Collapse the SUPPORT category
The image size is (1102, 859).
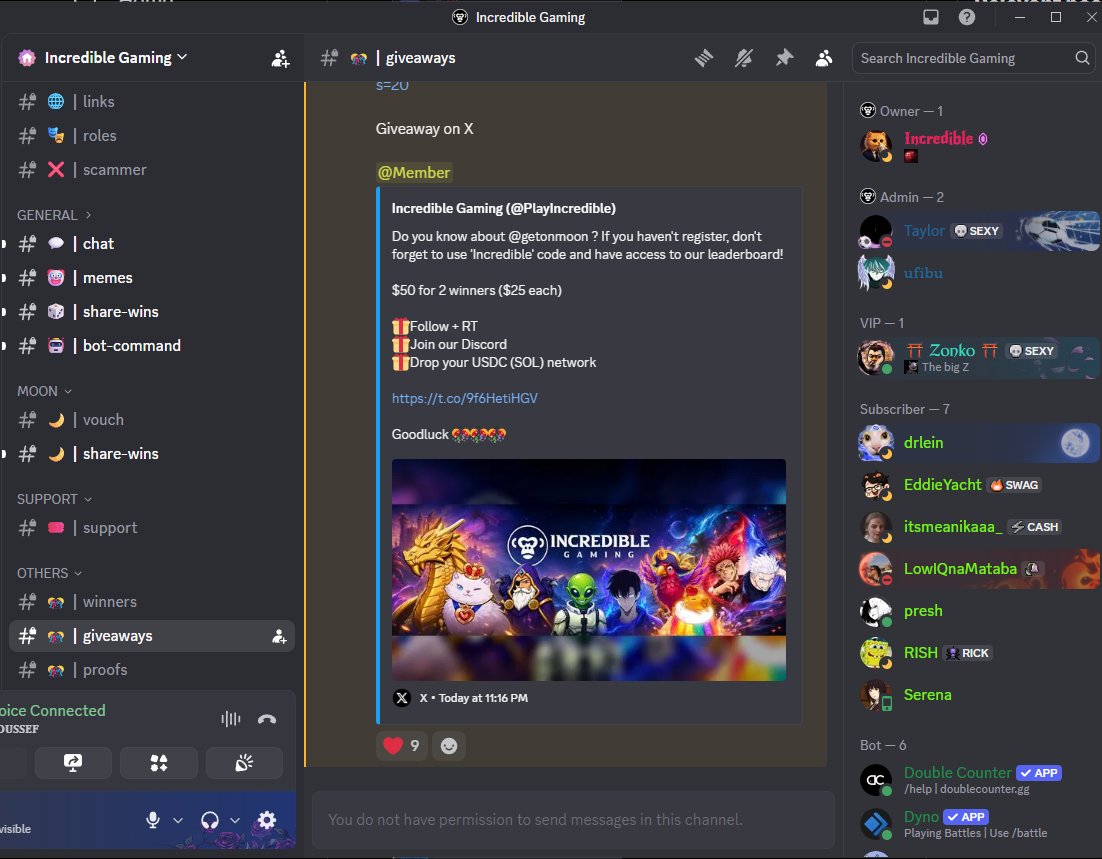click(54, 499)
